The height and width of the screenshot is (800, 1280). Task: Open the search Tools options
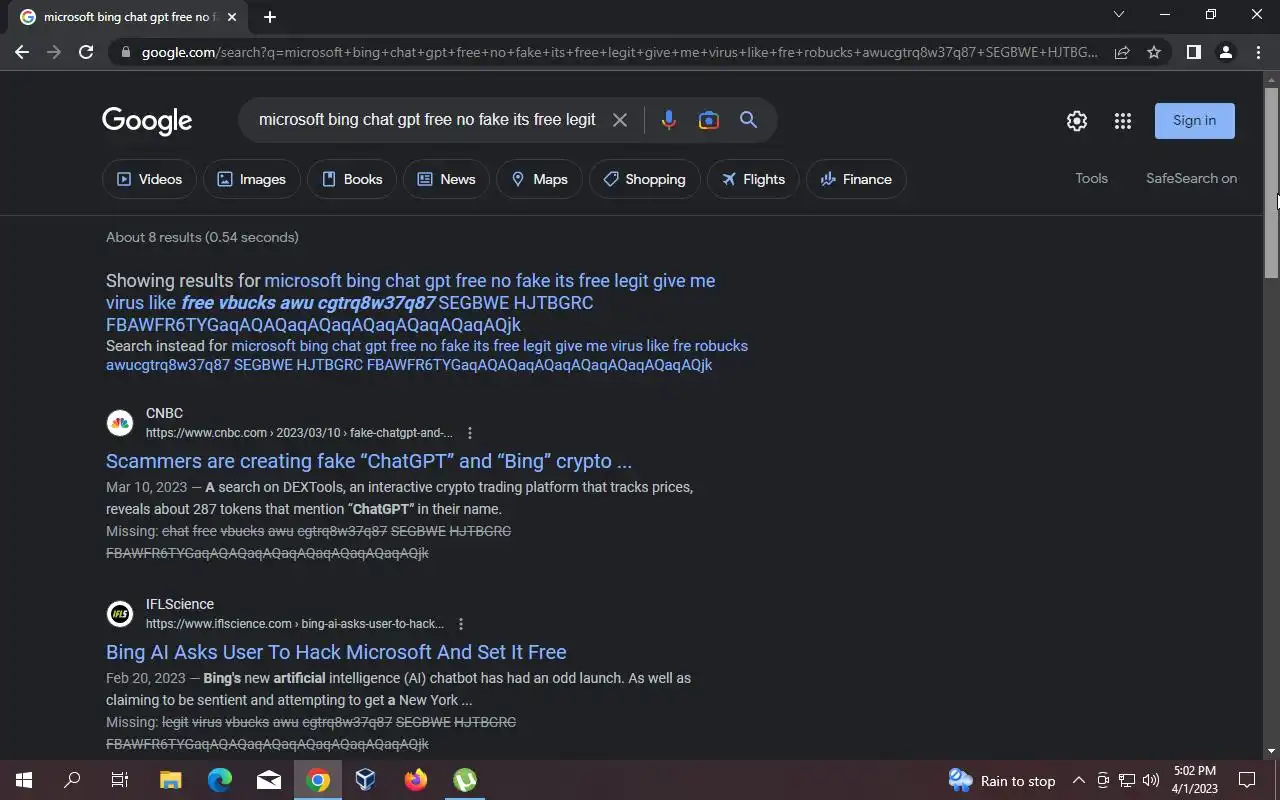[x=1091, y=178]
